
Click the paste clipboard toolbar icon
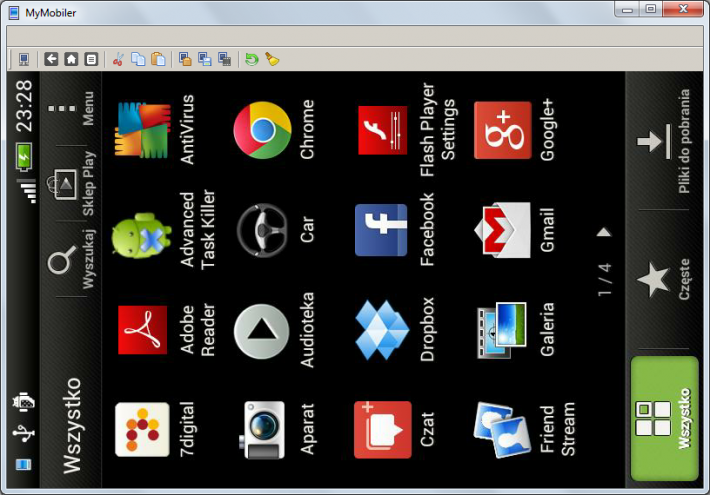pyautogui.click(x=158, y=59)
